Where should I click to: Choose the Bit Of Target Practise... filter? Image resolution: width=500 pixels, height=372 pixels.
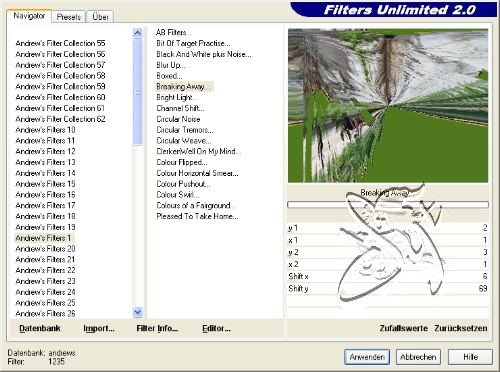(193, 43)
